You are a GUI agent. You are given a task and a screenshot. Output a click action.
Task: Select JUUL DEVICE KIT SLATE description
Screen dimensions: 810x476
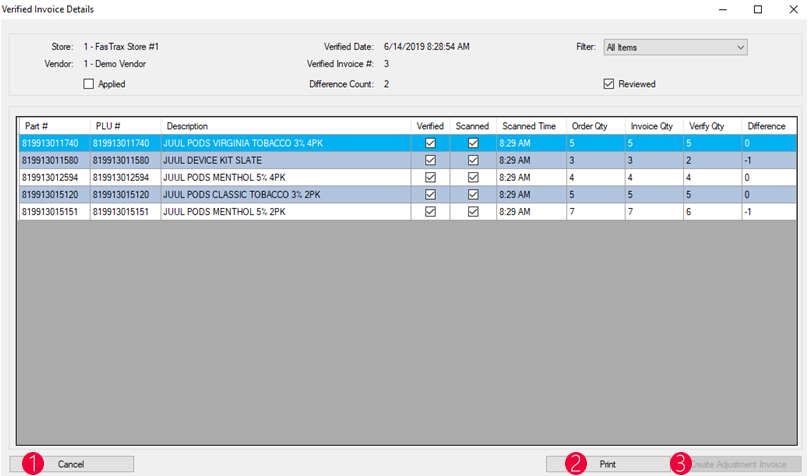[x=286, y=160]
